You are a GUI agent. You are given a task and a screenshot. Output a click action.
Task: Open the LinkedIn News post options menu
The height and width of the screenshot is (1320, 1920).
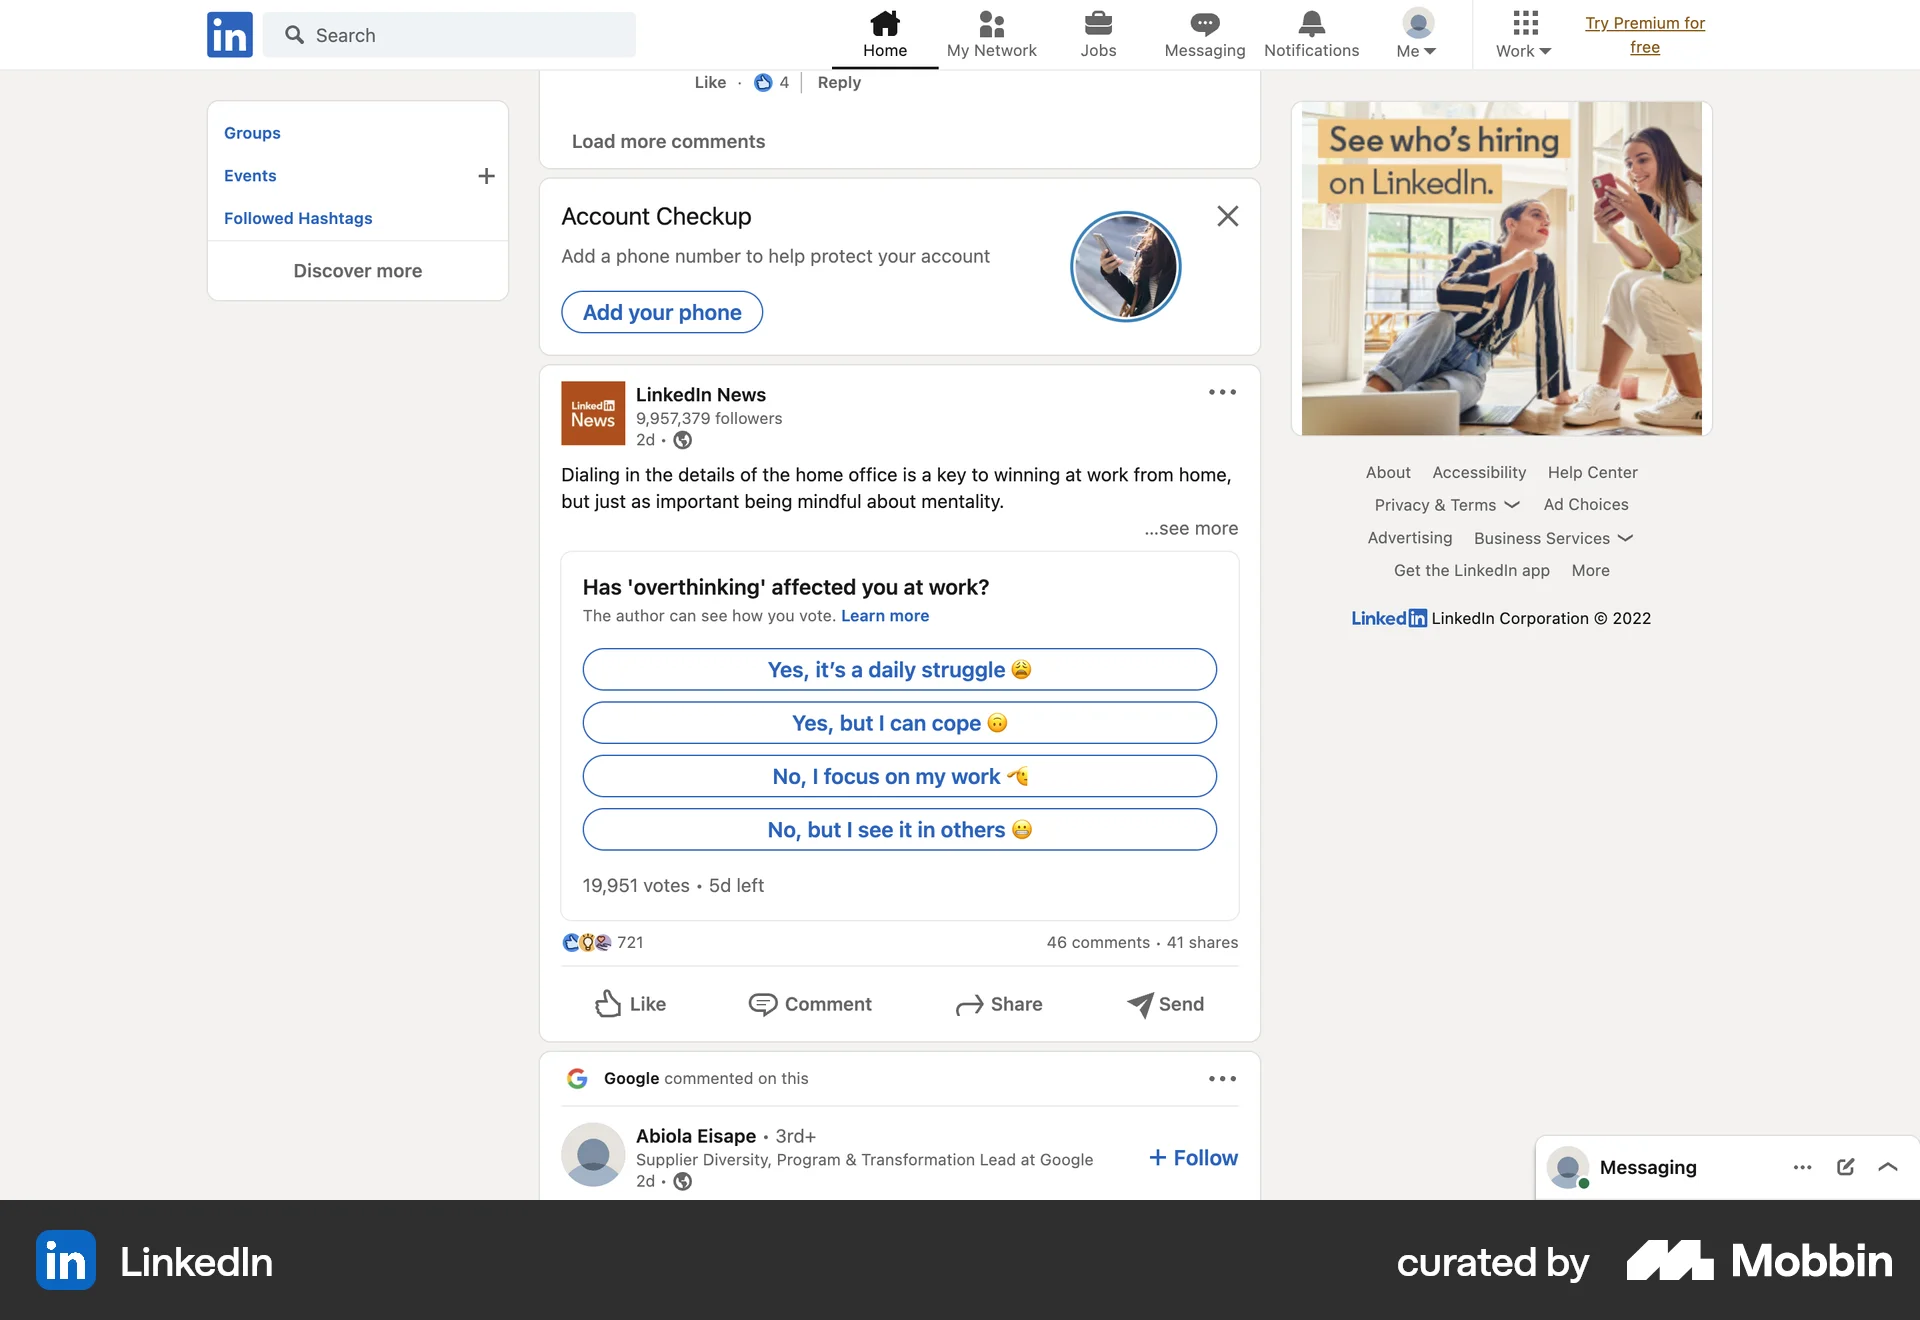[1221, 392]
